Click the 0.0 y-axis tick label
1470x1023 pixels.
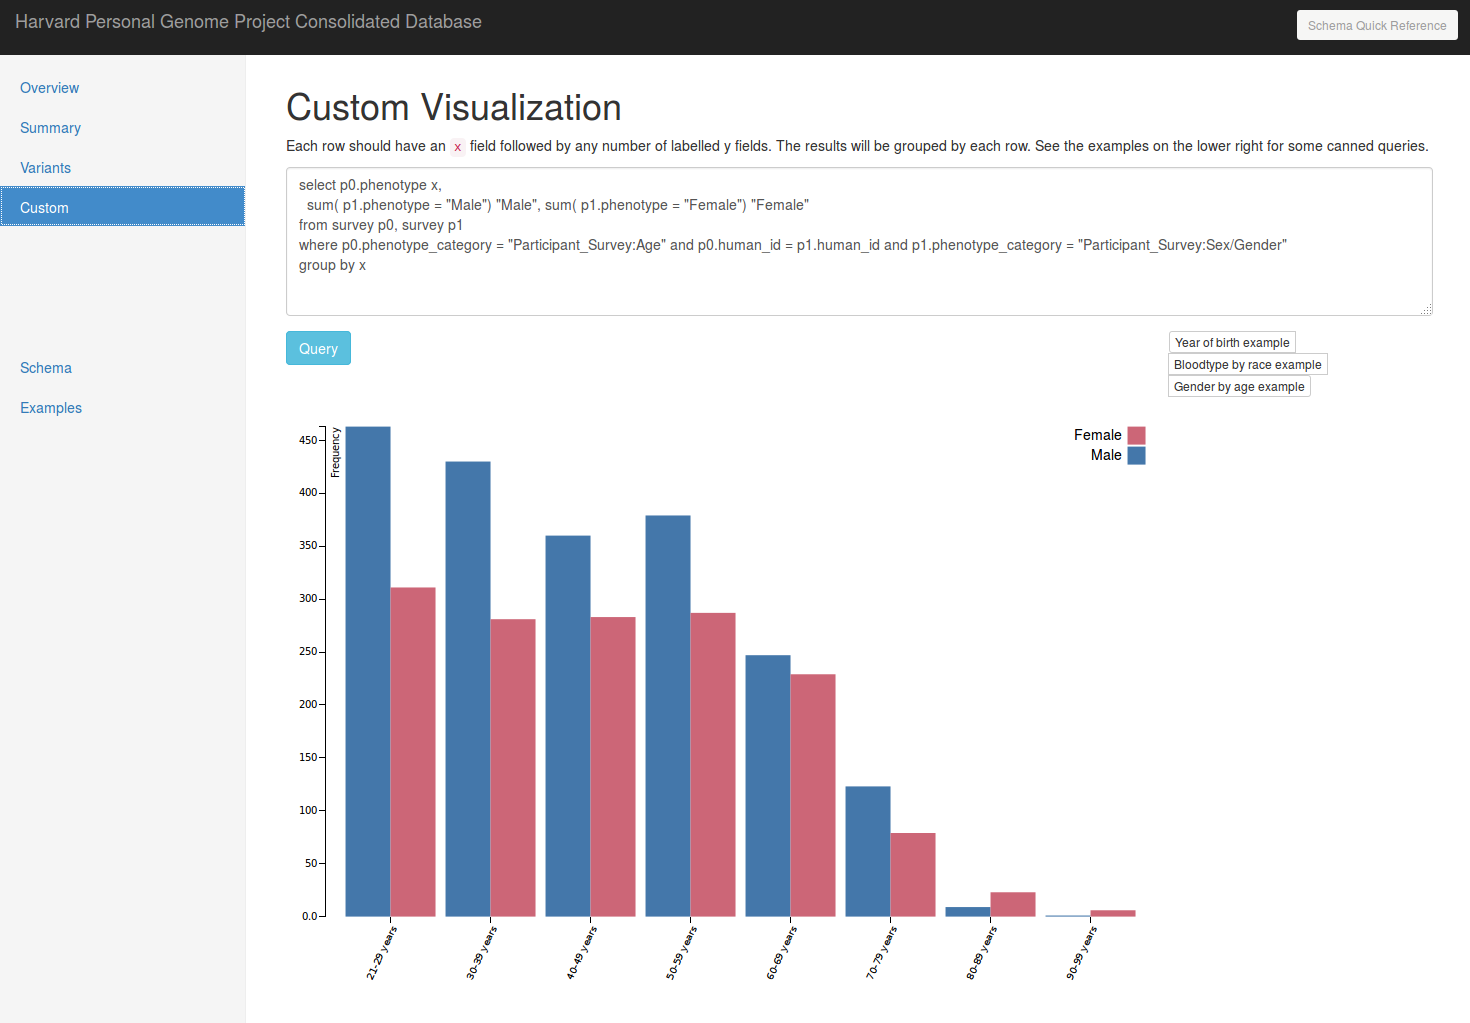point(309,916)
